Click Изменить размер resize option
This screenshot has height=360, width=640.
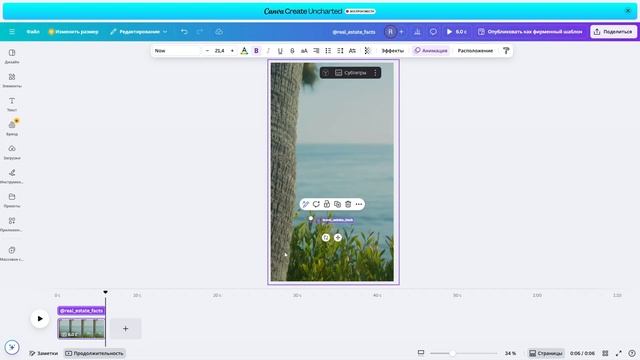pyautogui.click(x=73, y=32)
